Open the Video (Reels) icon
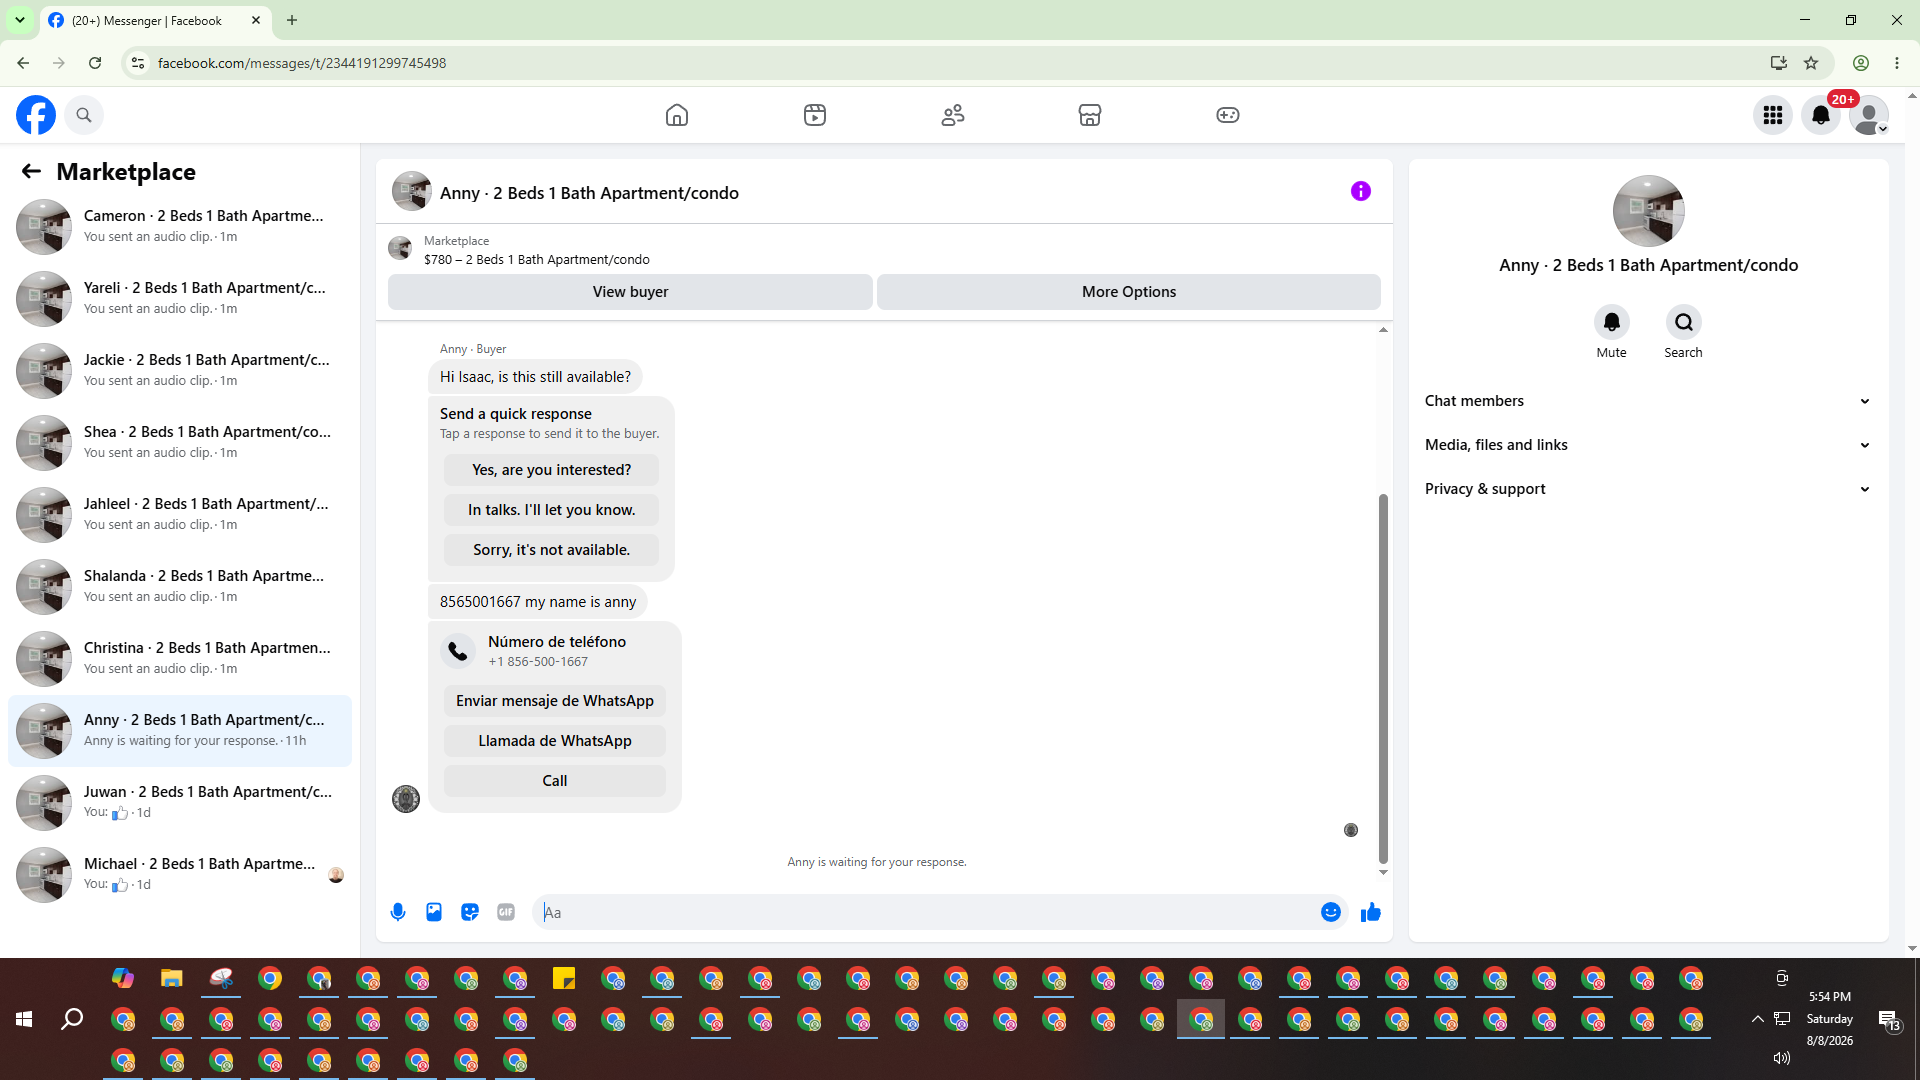 pyautogui.click(x=815, y=115)
